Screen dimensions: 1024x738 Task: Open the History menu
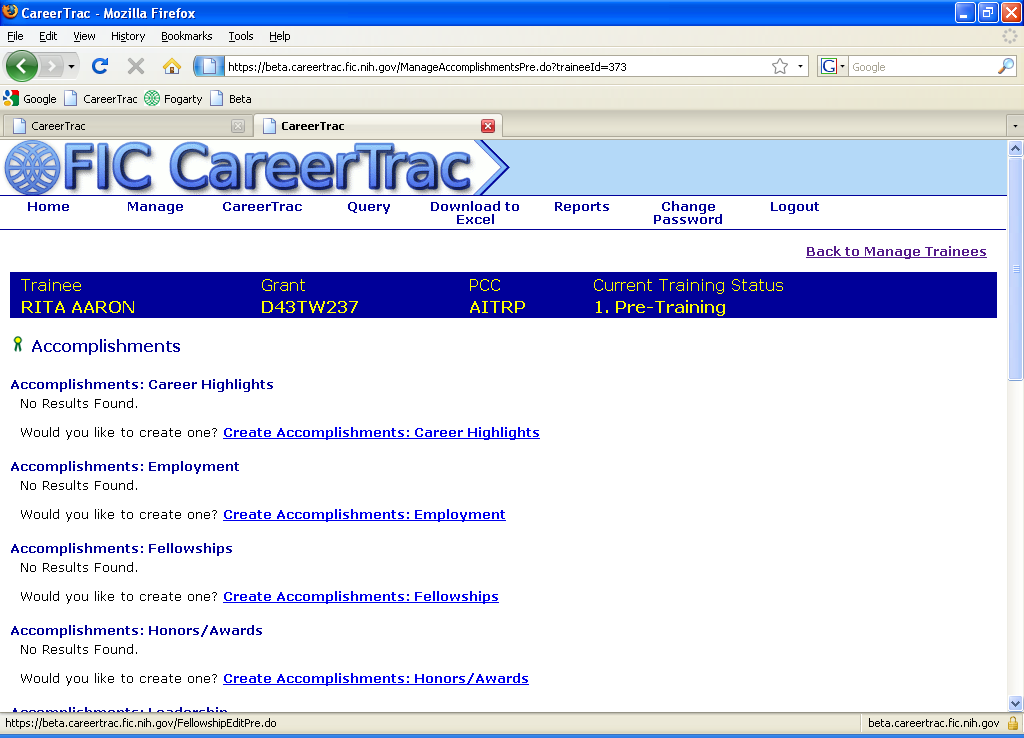127,36
